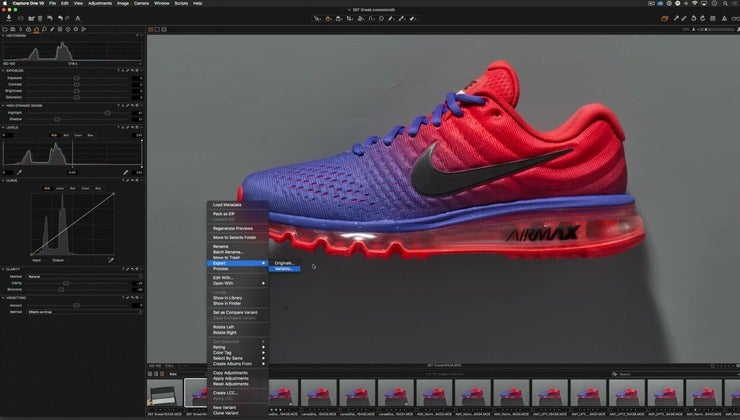
Task: Collapse the High Dynamic Range panel
Action: (3, 106)
